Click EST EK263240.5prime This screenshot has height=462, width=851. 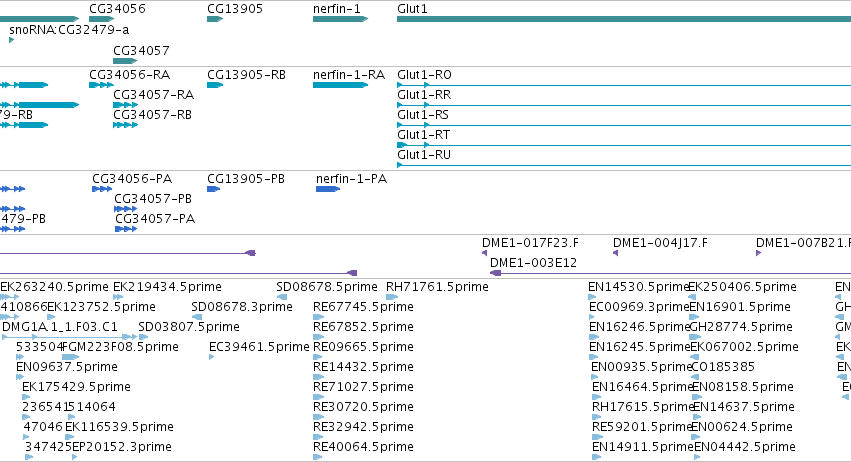(54, 287)
